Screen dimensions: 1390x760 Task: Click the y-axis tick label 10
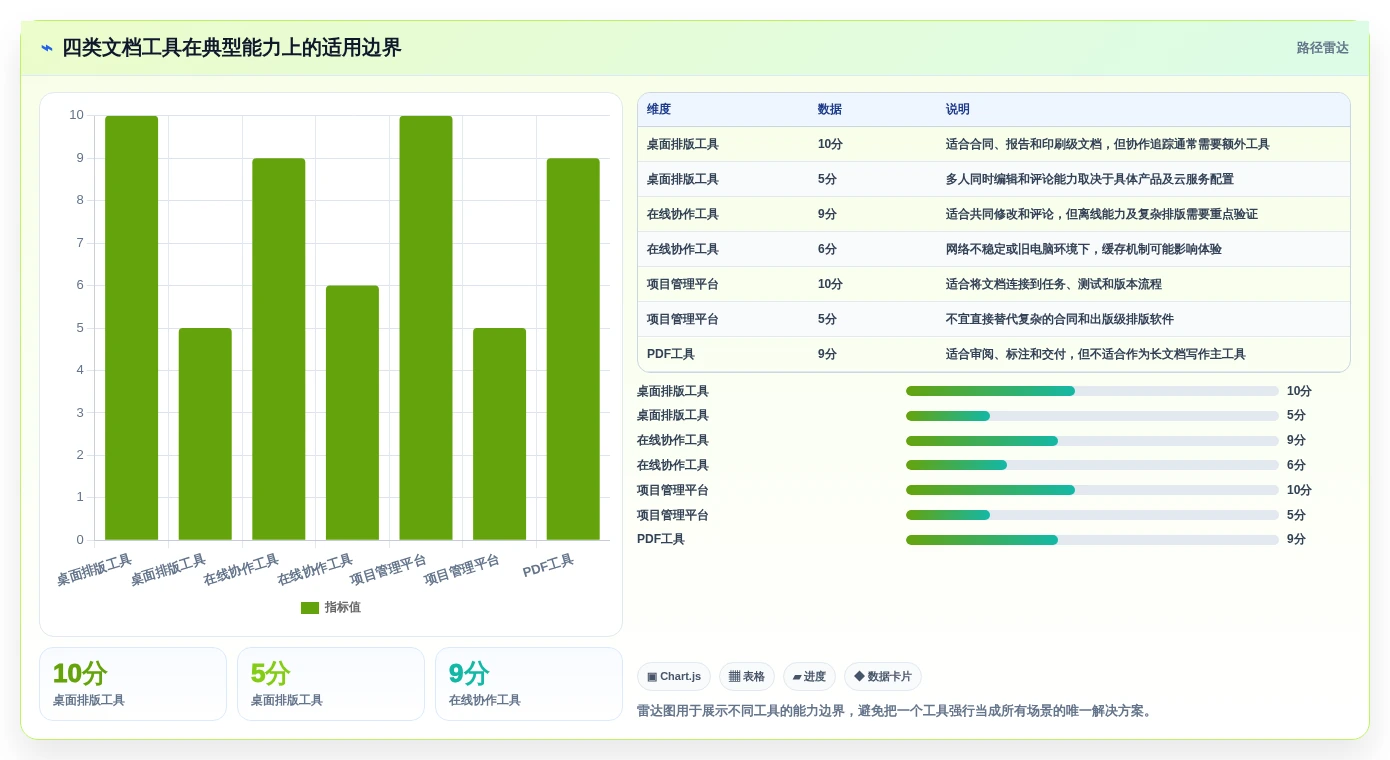(76, 115)
